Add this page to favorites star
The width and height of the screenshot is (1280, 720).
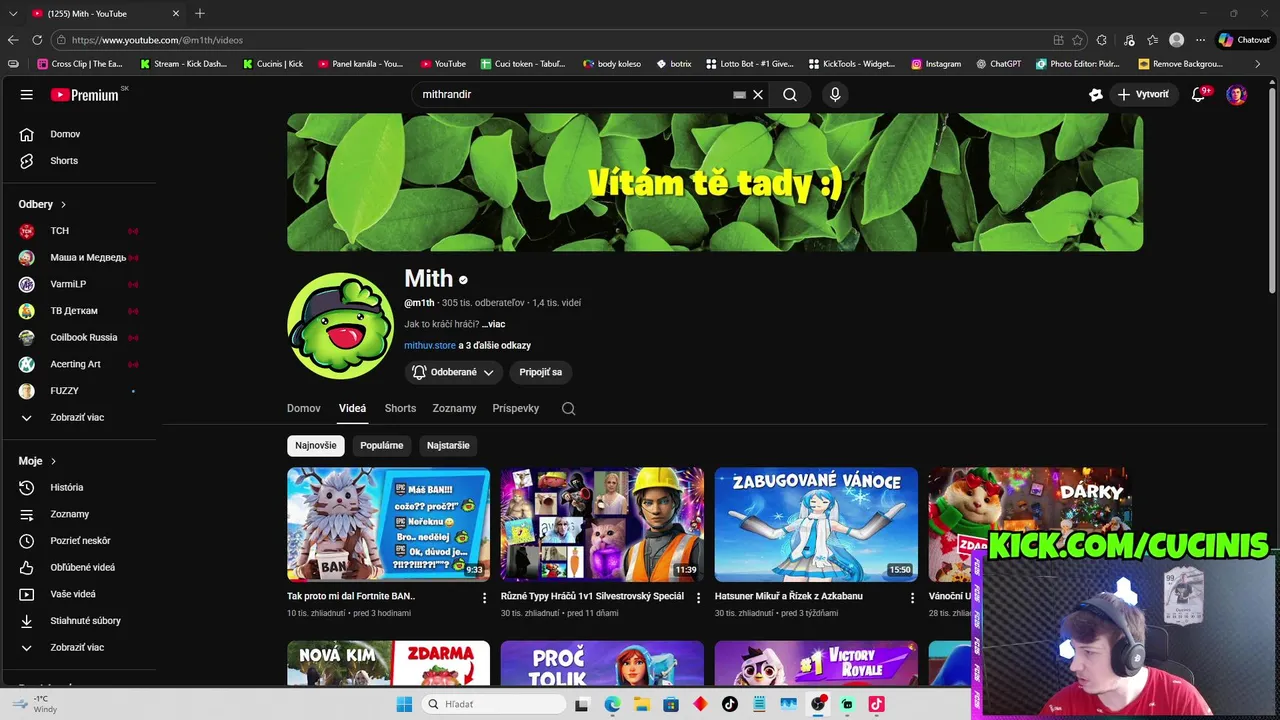click(x=1077, y=40)
